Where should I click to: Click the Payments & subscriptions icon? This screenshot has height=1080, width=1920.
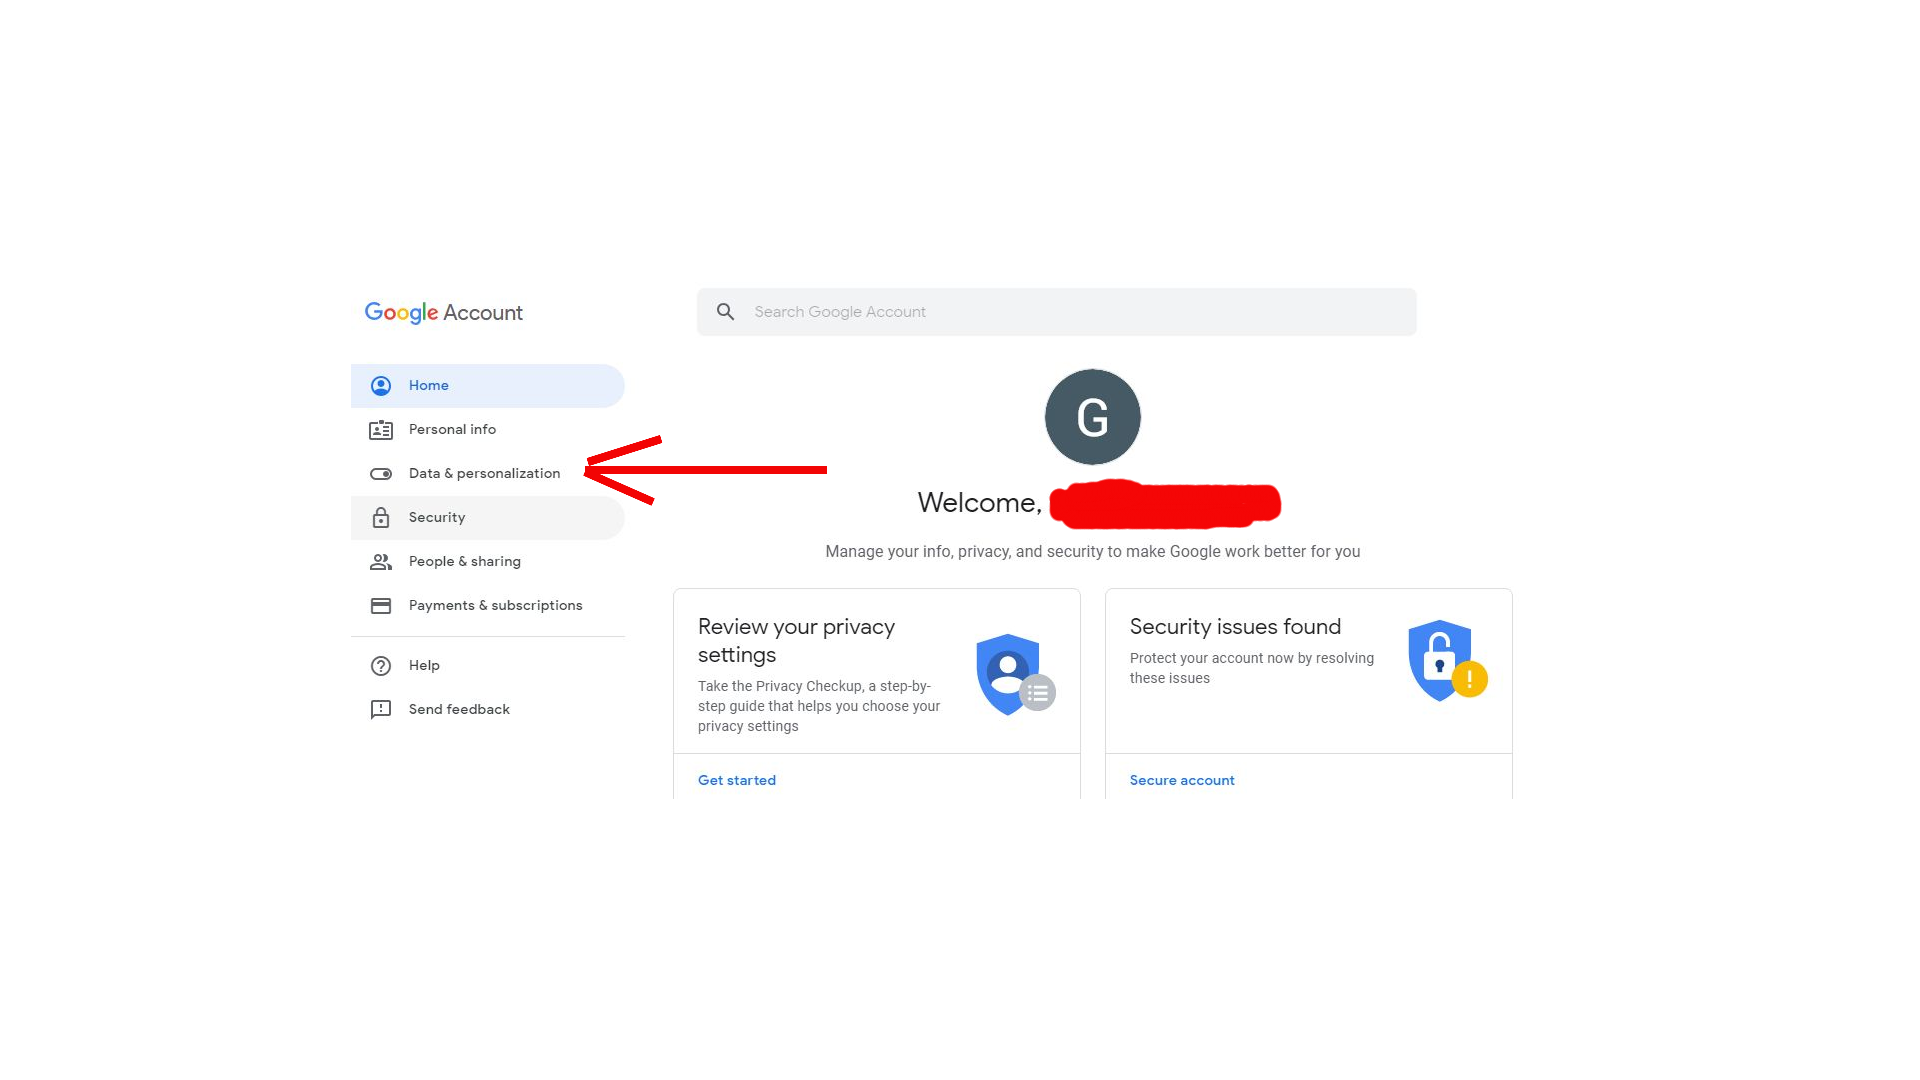tap(381, 604)
